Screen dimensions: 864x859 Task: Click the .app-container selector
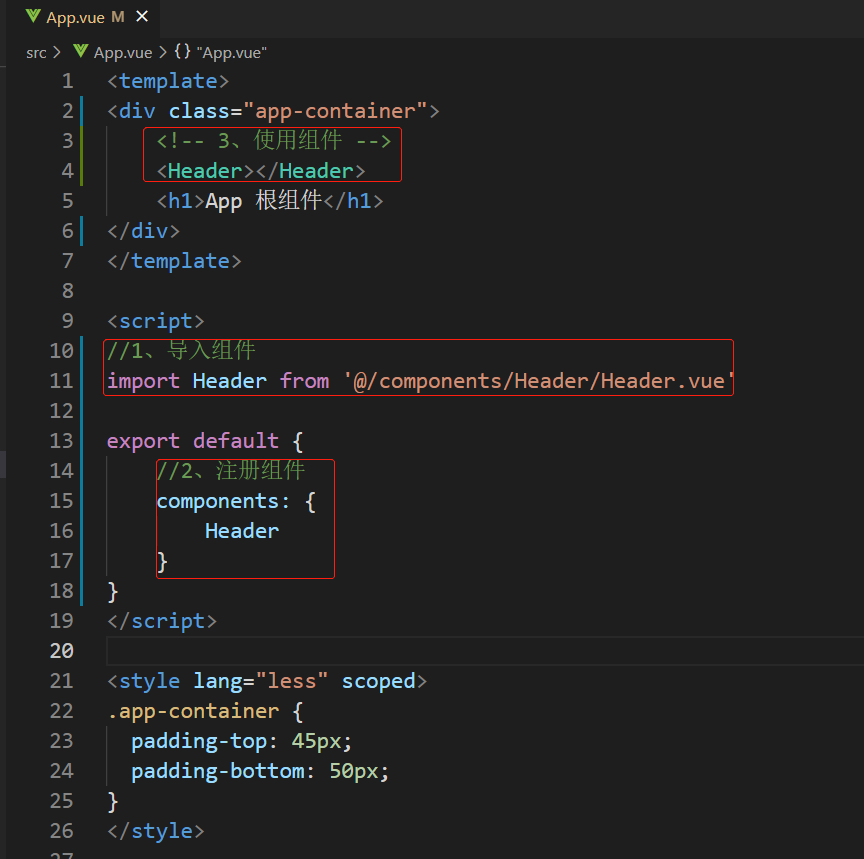pos(193,711)
